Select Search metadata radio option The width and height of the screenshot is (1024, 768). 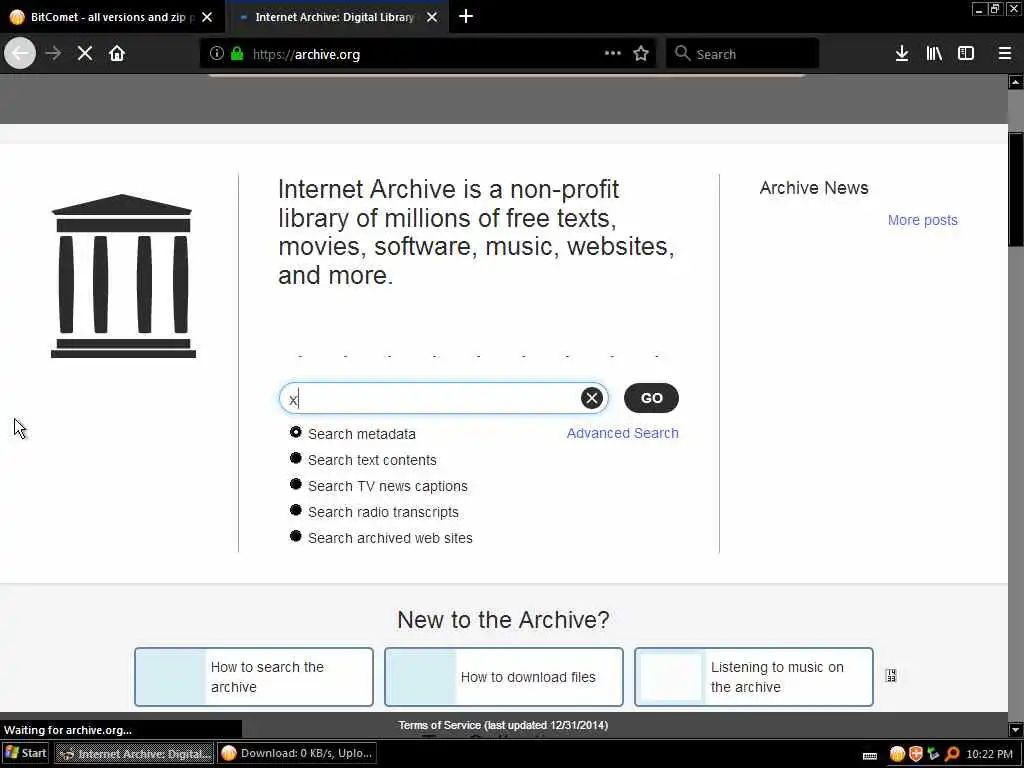[x=295, y=432]
